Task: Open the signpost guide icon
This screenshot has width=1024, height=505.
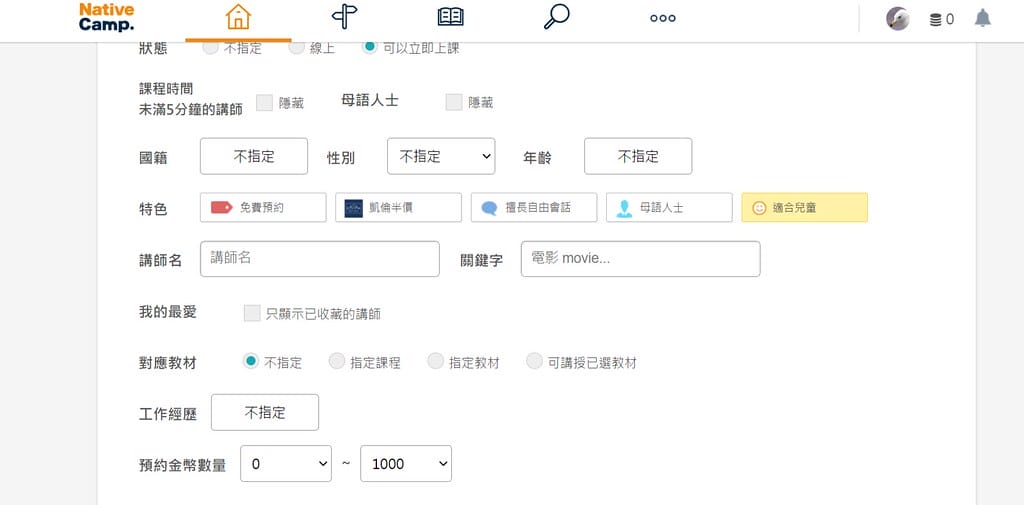Action: pyautogui.click(x=344, y=17)
